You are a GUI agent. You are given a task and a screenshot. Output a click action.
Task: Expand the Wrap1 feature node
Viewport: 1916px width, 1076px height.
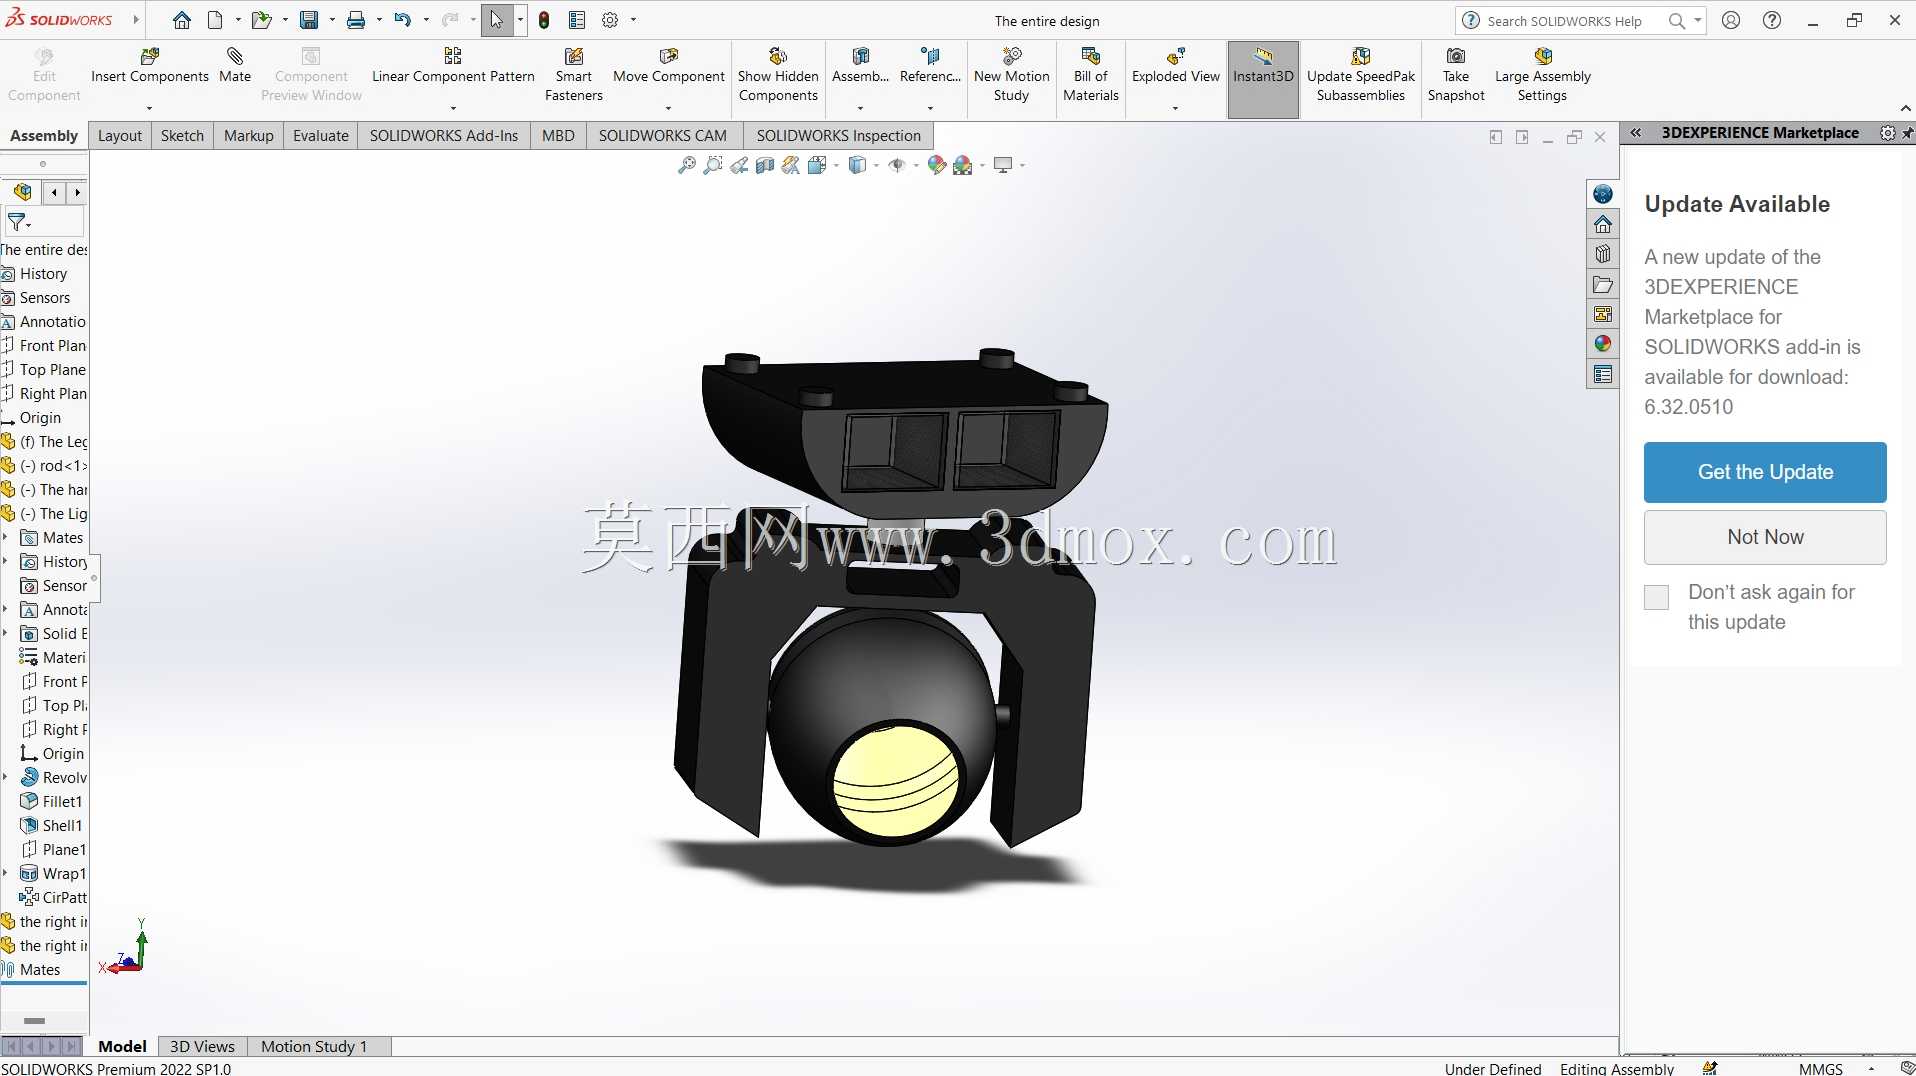[6, 873]
